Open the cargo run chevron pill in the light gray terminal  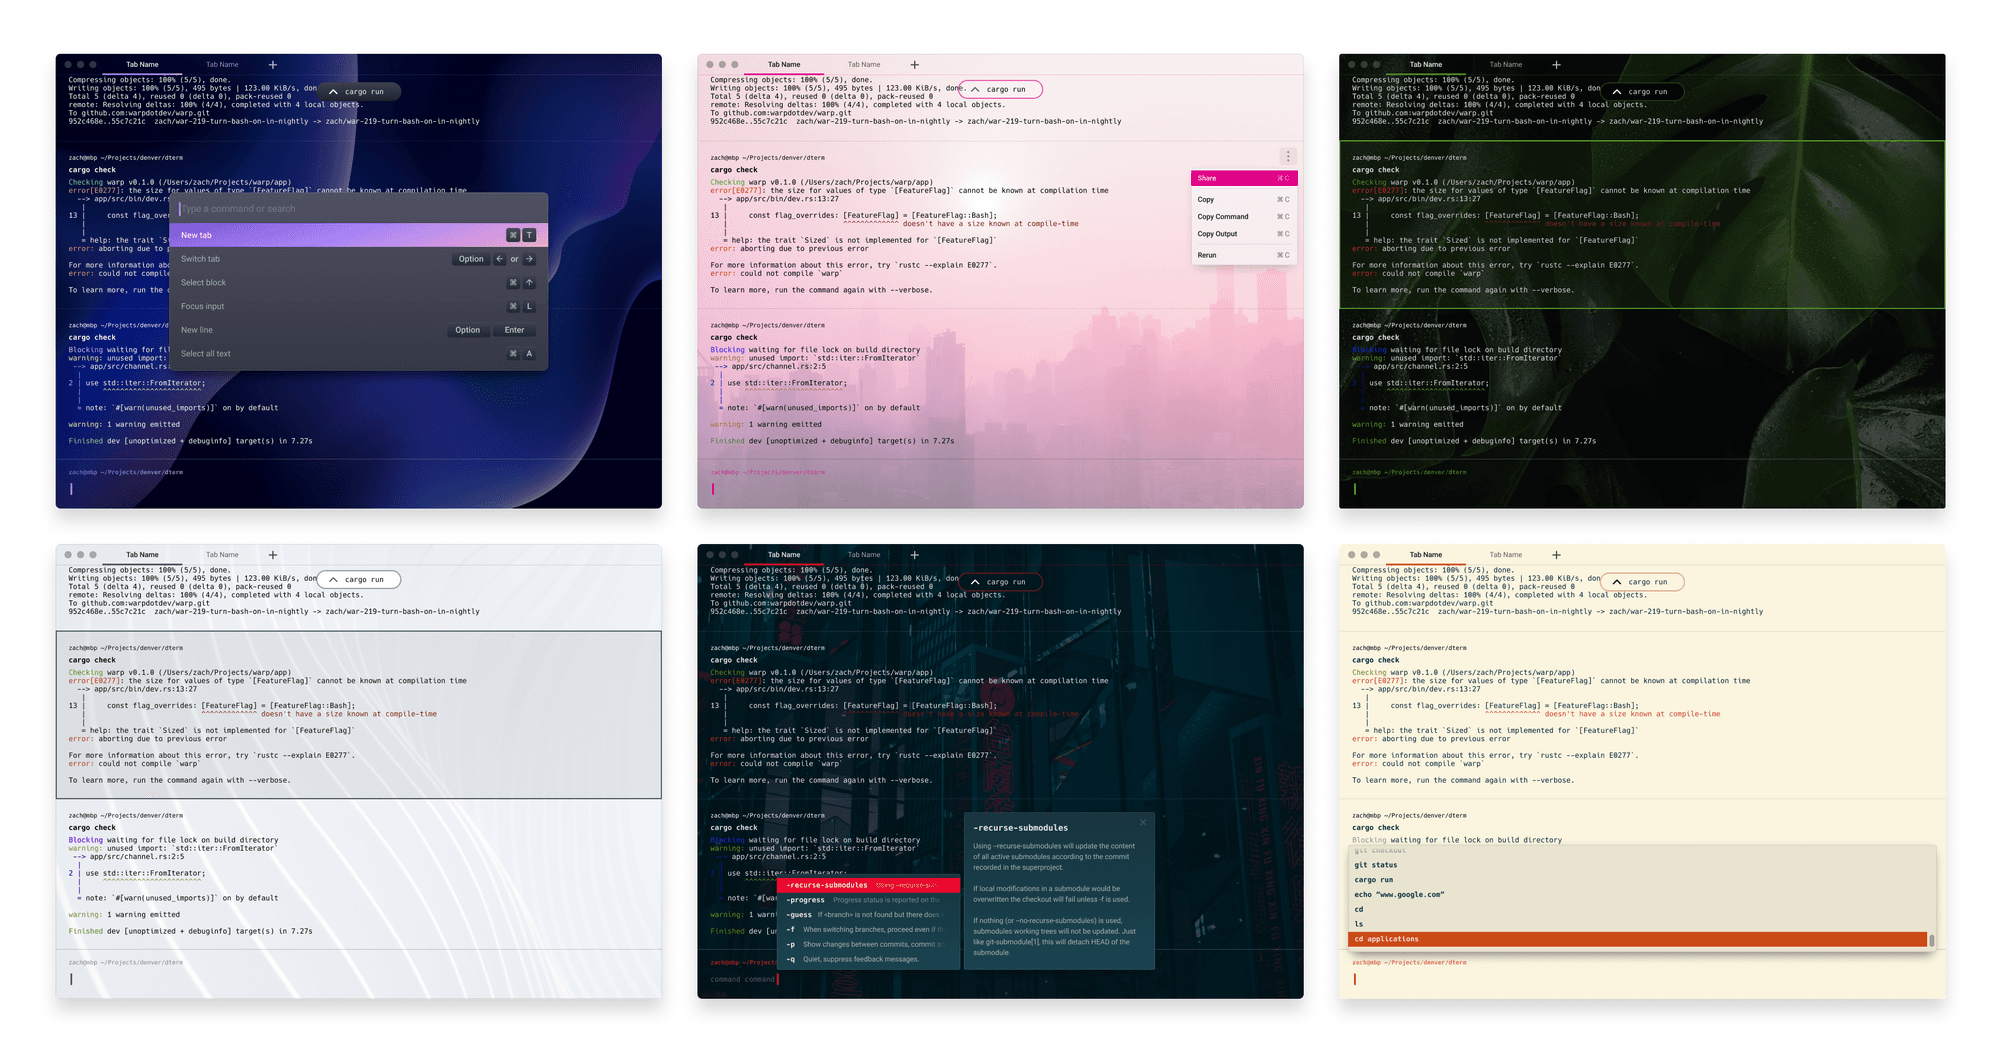coord(358,580)
